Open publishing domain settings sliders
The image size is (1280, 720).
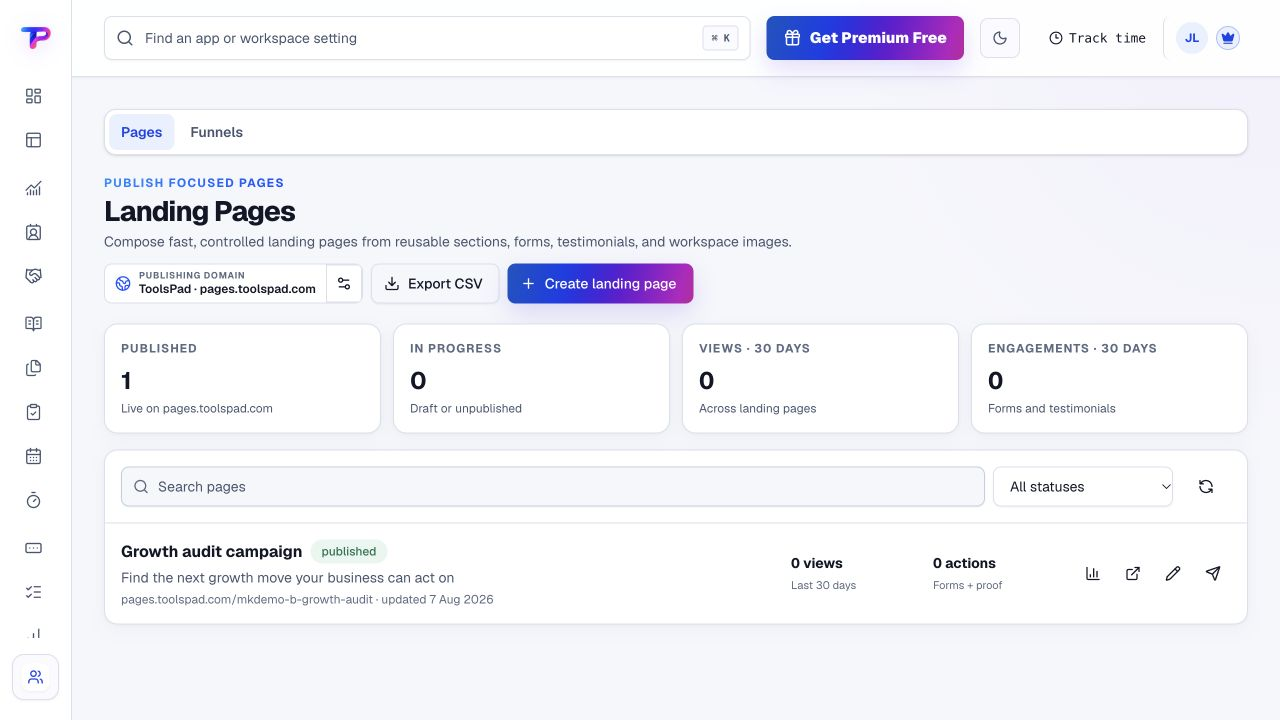coord(344,284)
